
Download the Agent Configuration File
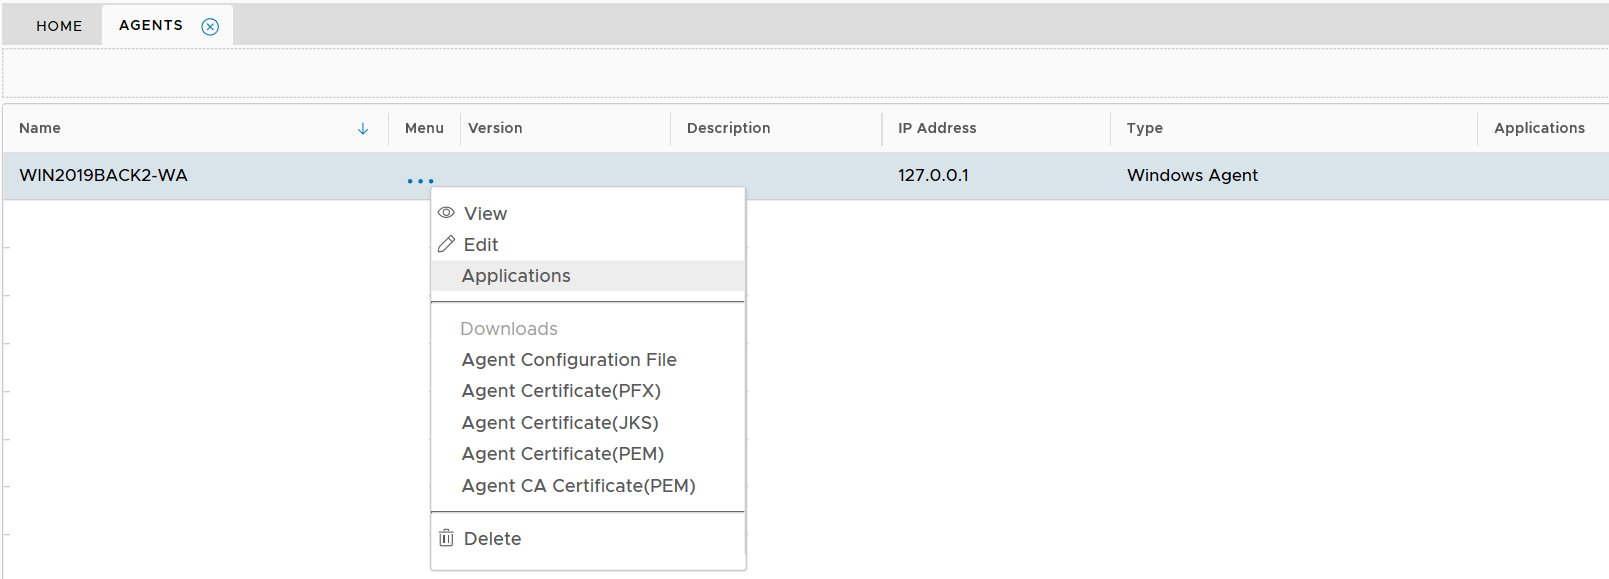coord(569,360)
